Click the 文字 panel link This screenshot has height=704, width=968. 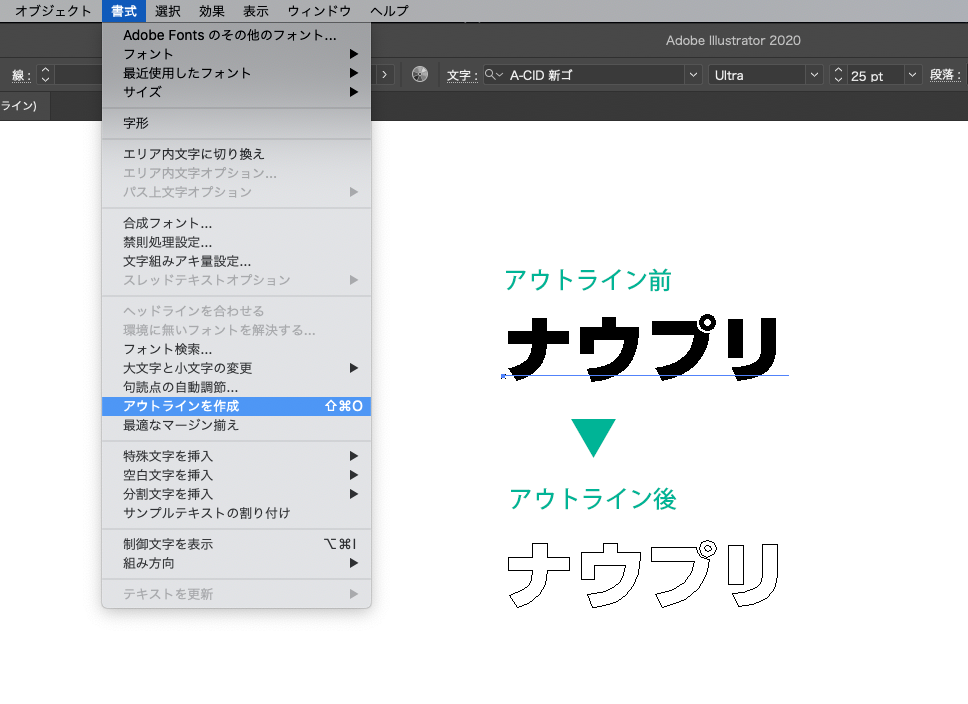(x=458, y=76)
